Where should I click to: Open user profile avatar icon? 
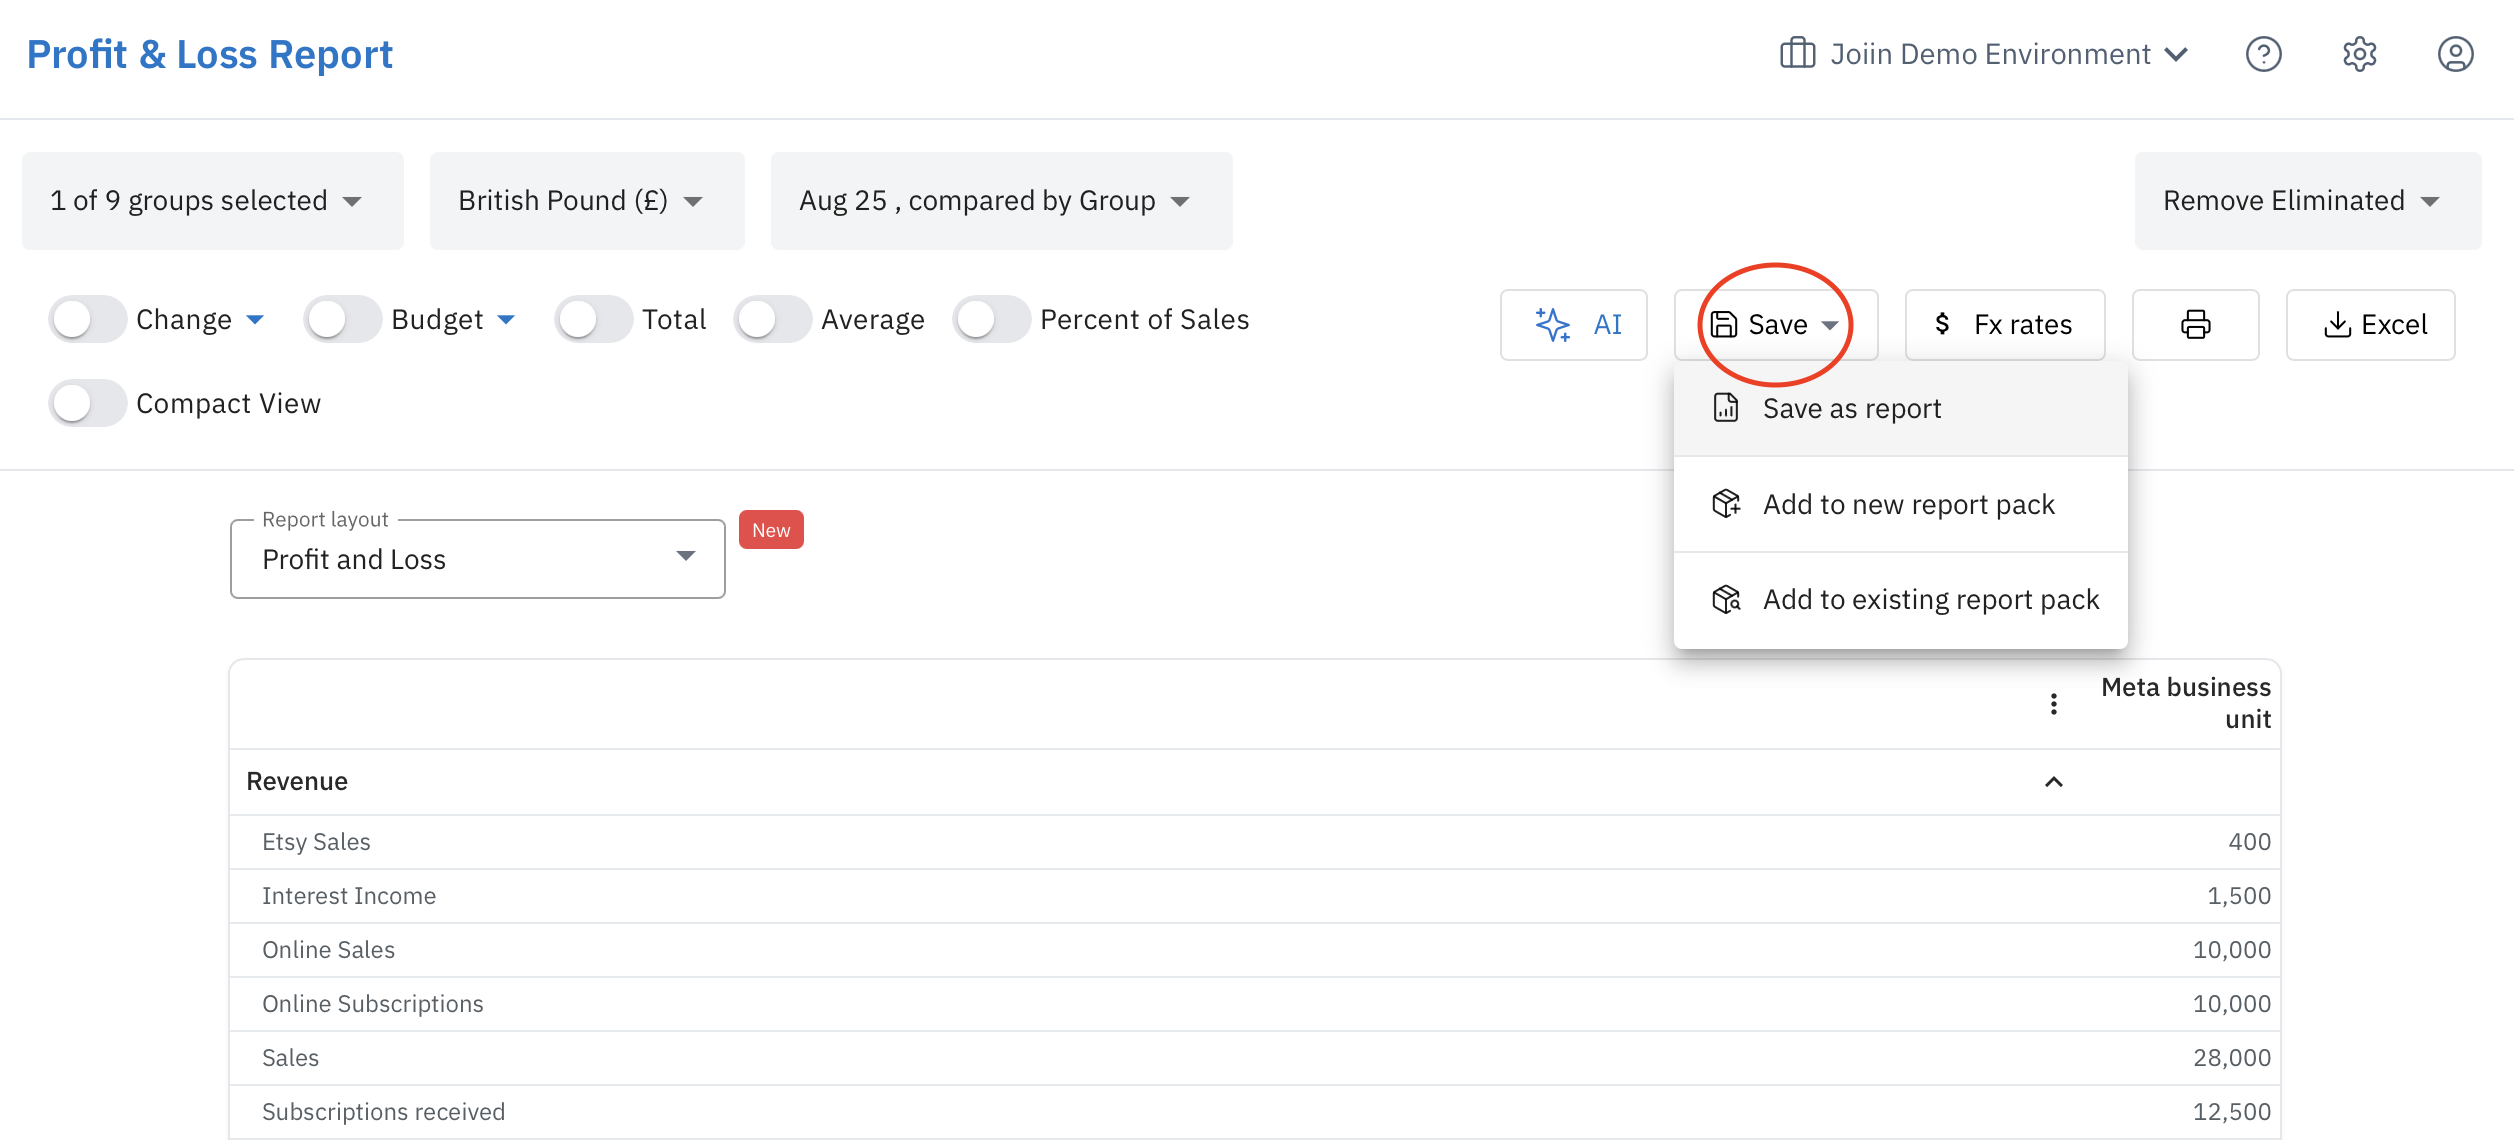coord(2455,54)
